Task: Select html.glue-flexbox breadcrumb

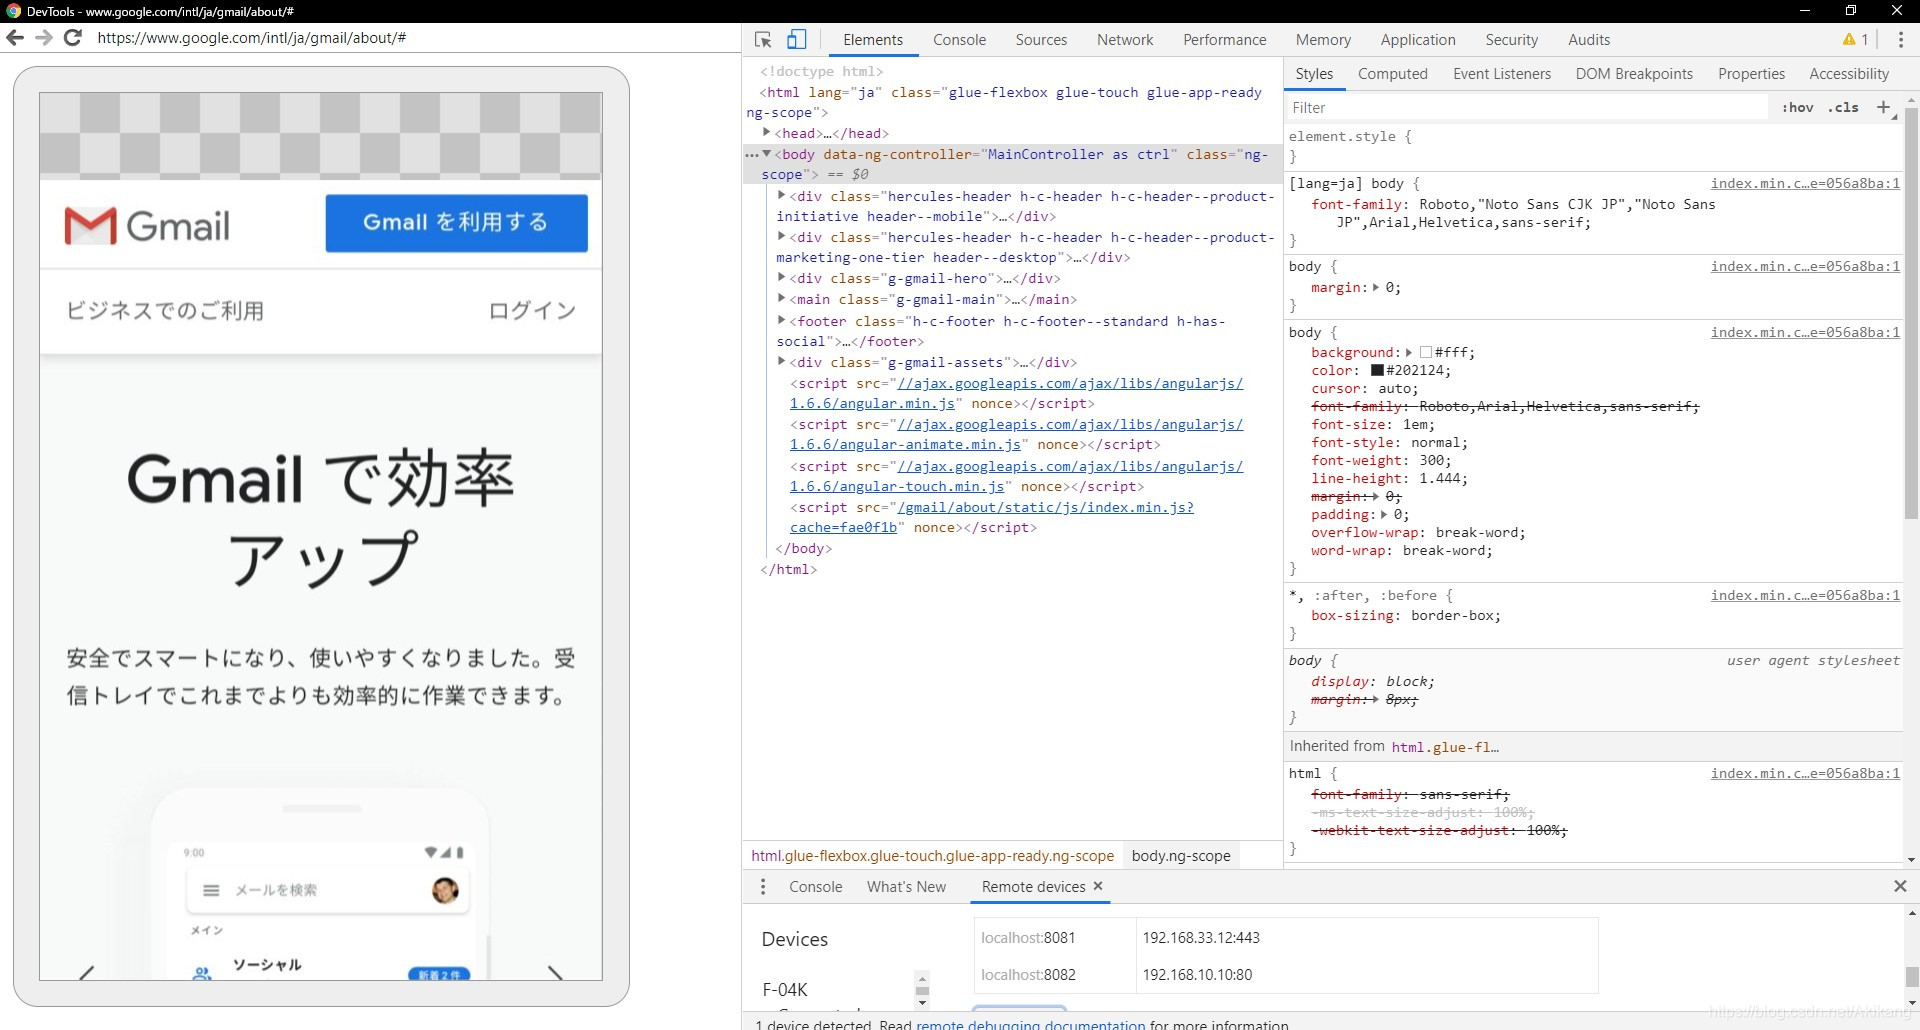Action: pyautogui.click(x=932, y=856)
